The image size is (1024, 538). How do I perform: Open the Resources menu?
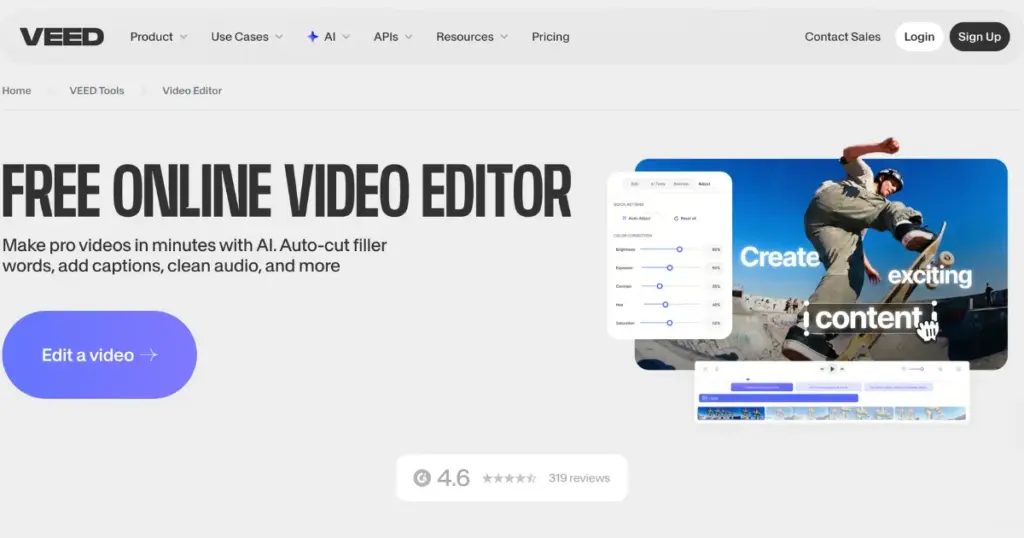[x=464, y=37]
